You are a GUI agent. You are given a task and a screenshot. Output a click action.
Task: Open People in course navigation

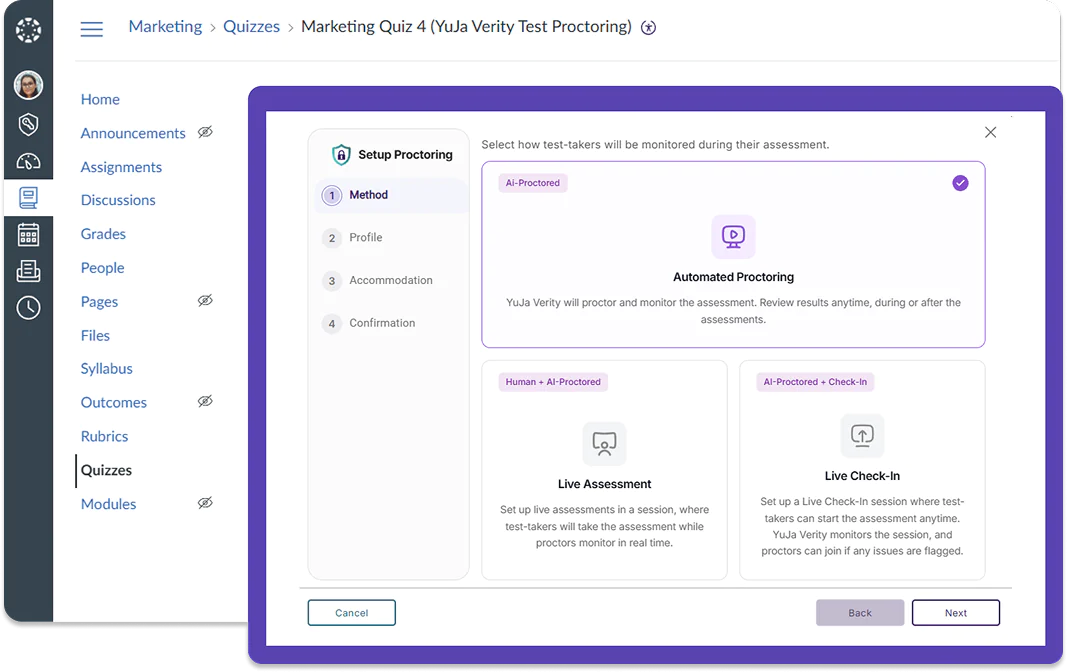tap(102, 268)
